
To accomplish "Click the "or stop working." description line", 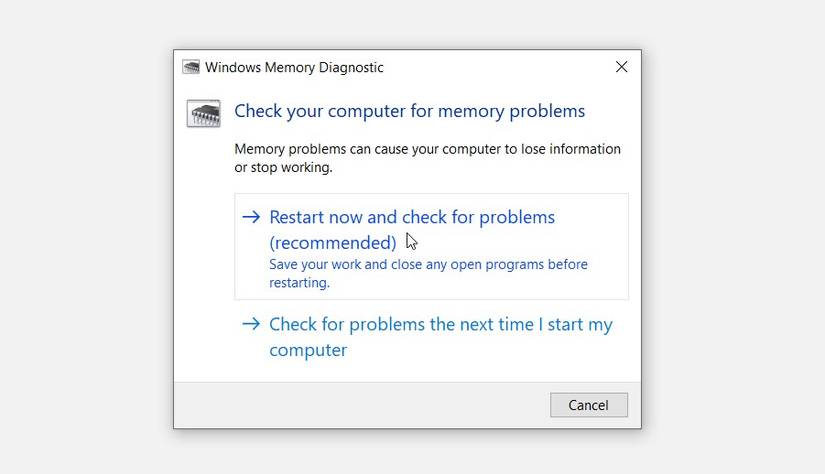I will (x=283, y=167).
